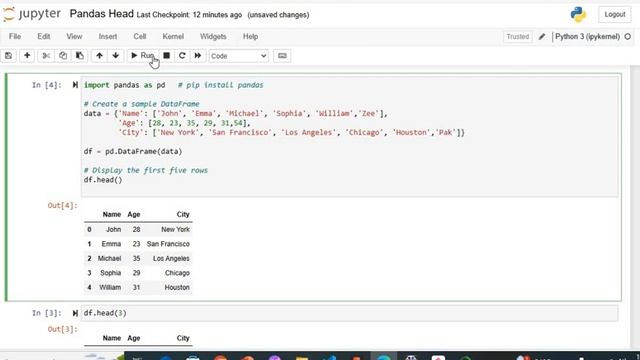This screenshot has width=640, height=360.
Task: Click the New York cell
Action: click(176, 230)
